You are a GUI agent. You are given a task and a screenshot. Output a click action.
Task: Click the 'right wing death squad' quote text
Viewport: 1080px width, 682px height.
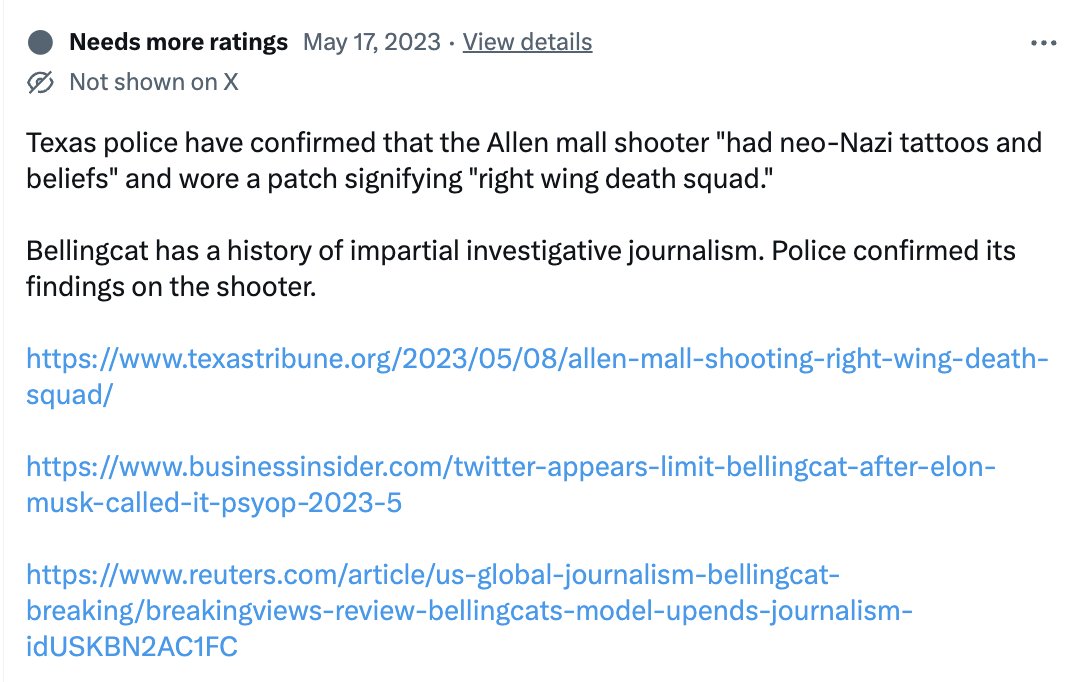620,179
